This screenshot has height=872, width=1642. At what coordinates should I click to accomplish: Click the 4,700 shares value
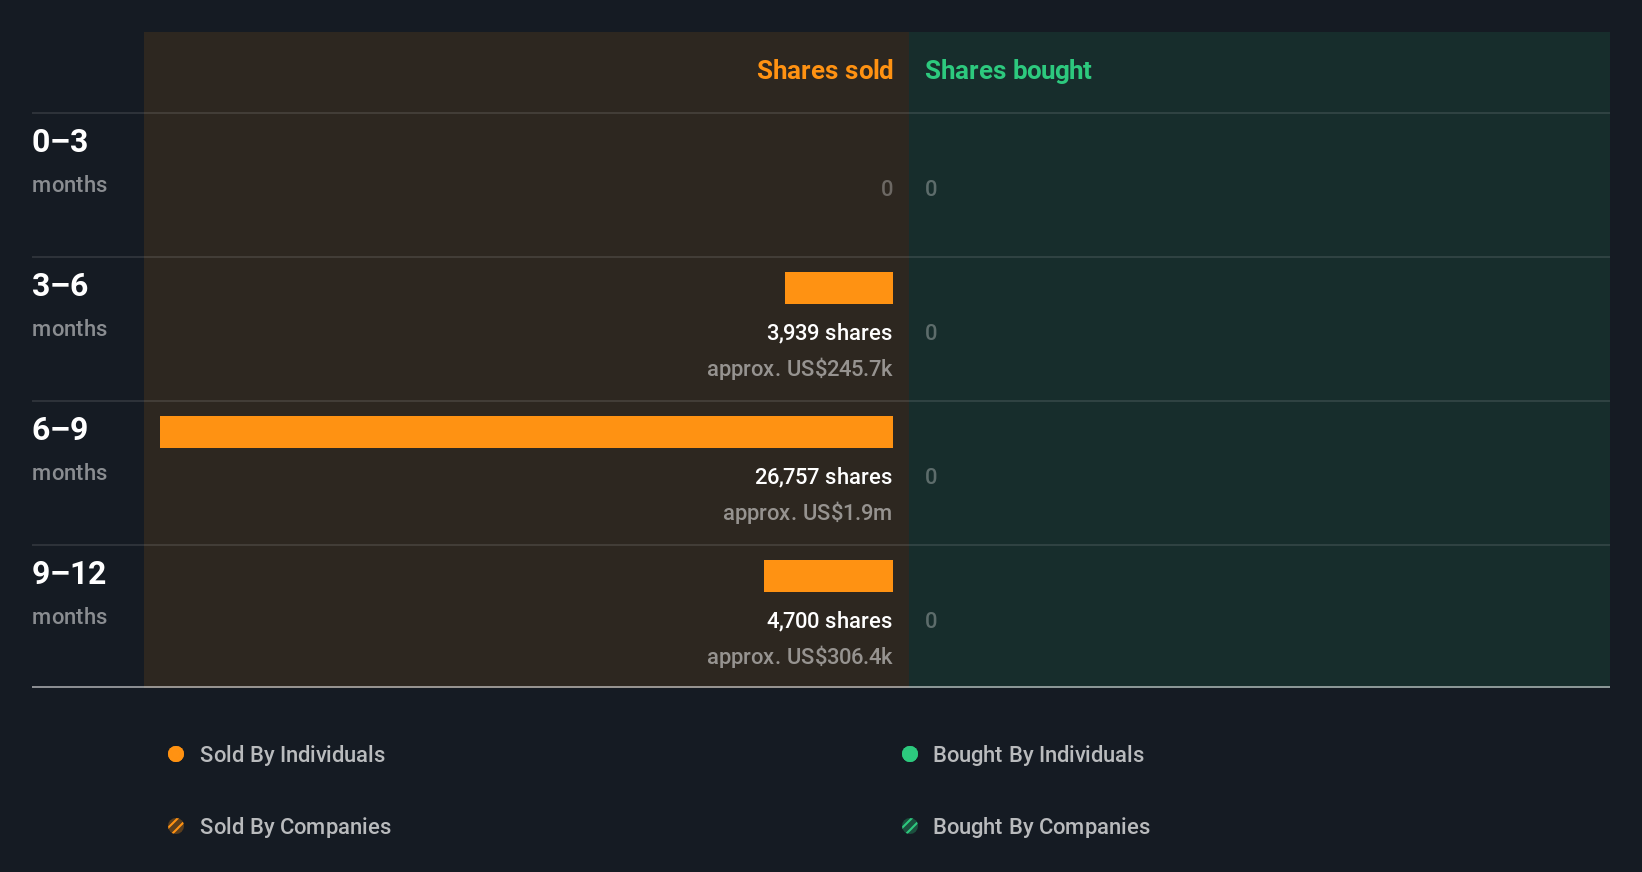click(829, 620)
